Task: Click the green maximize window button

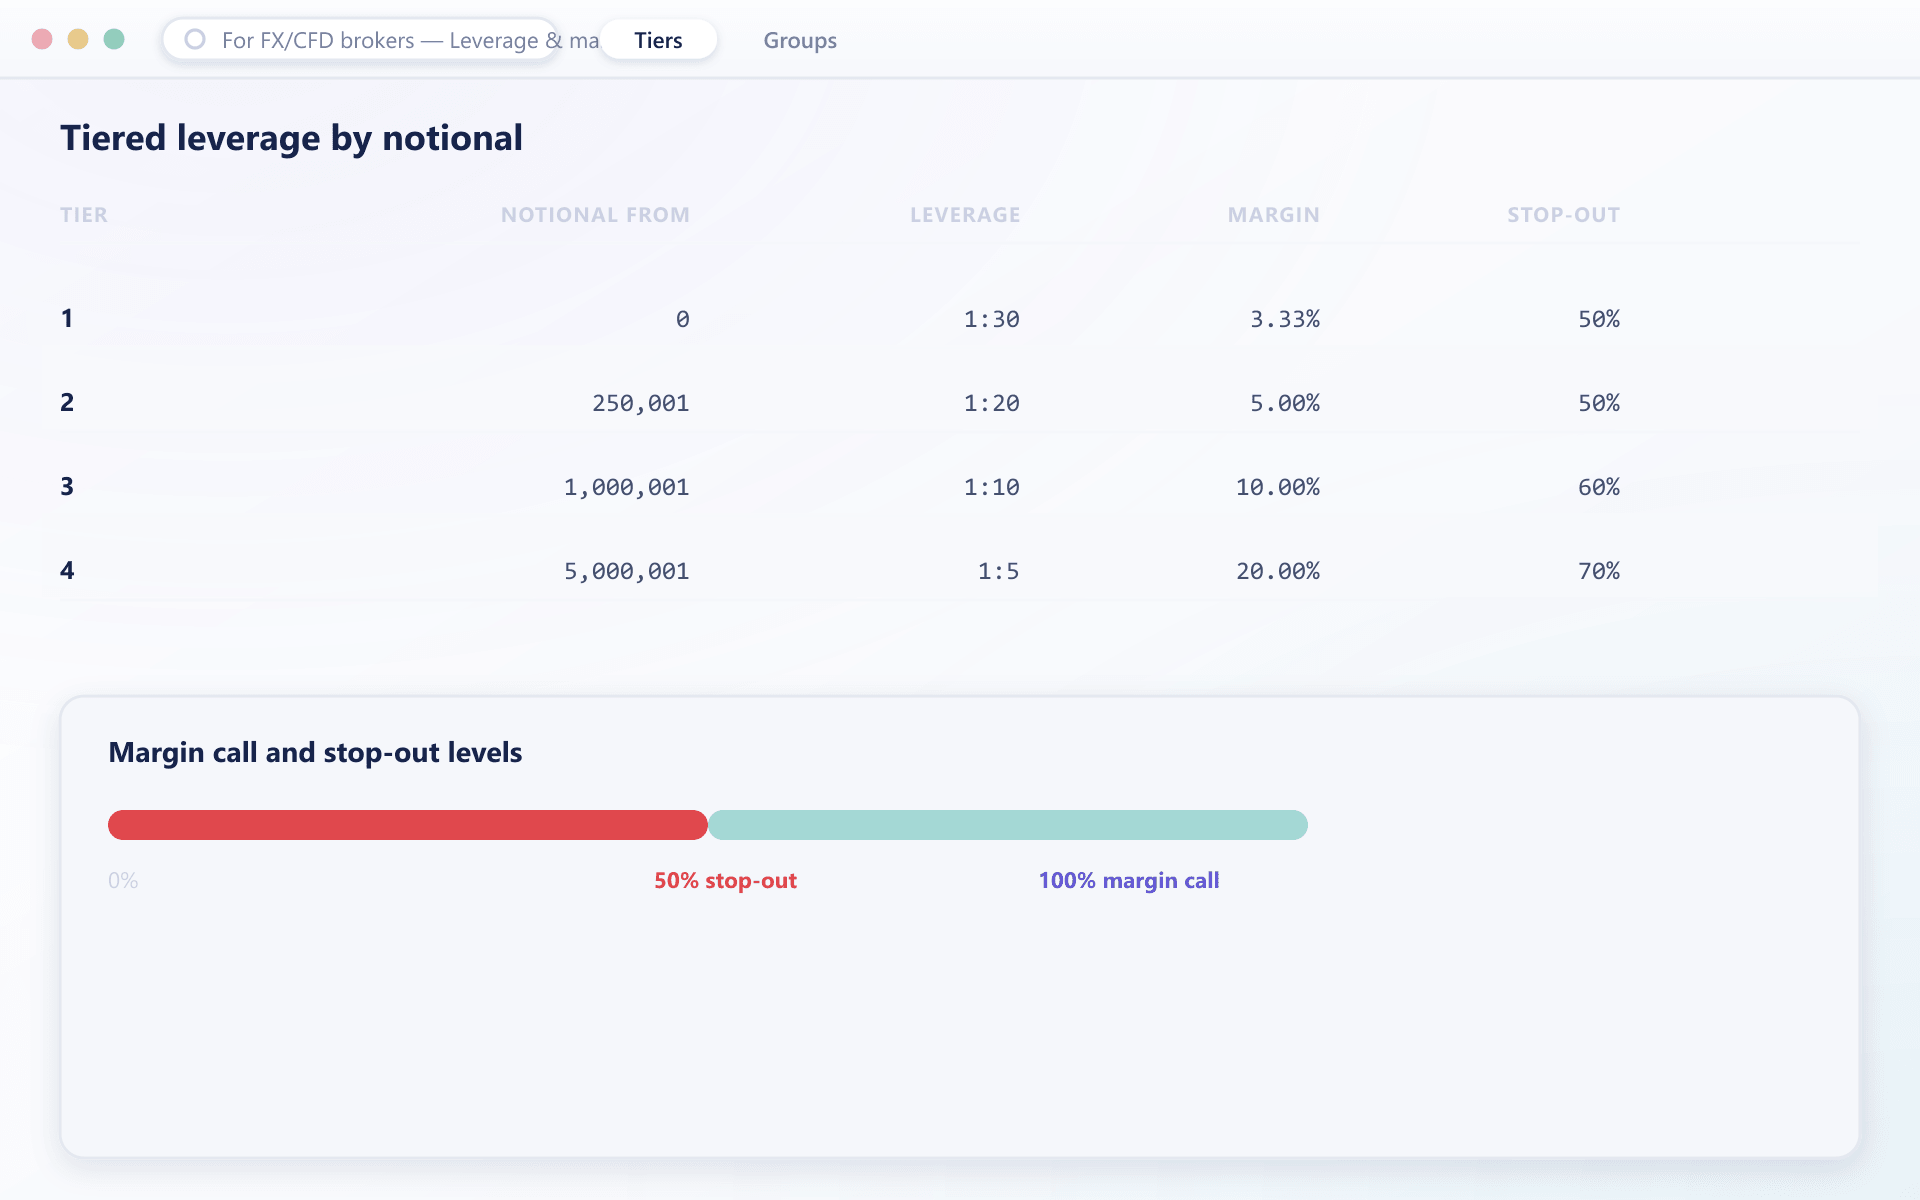Action: [x=114, y=39]
